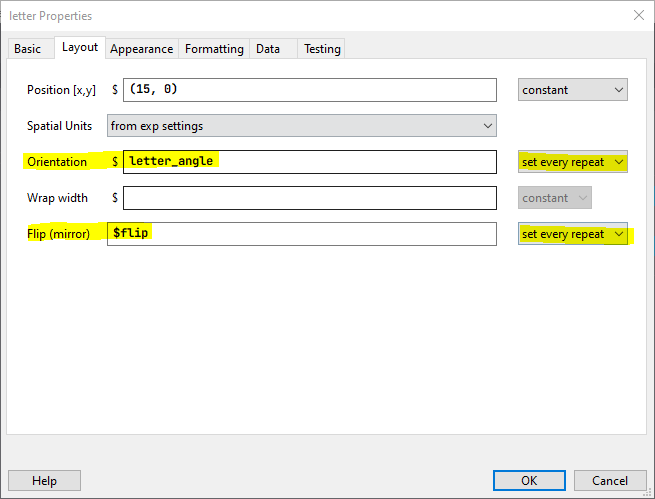This screenshot has width=655, height=499.
Task: Open the Position constant update dropdown
Action: (x=573, y=90)
